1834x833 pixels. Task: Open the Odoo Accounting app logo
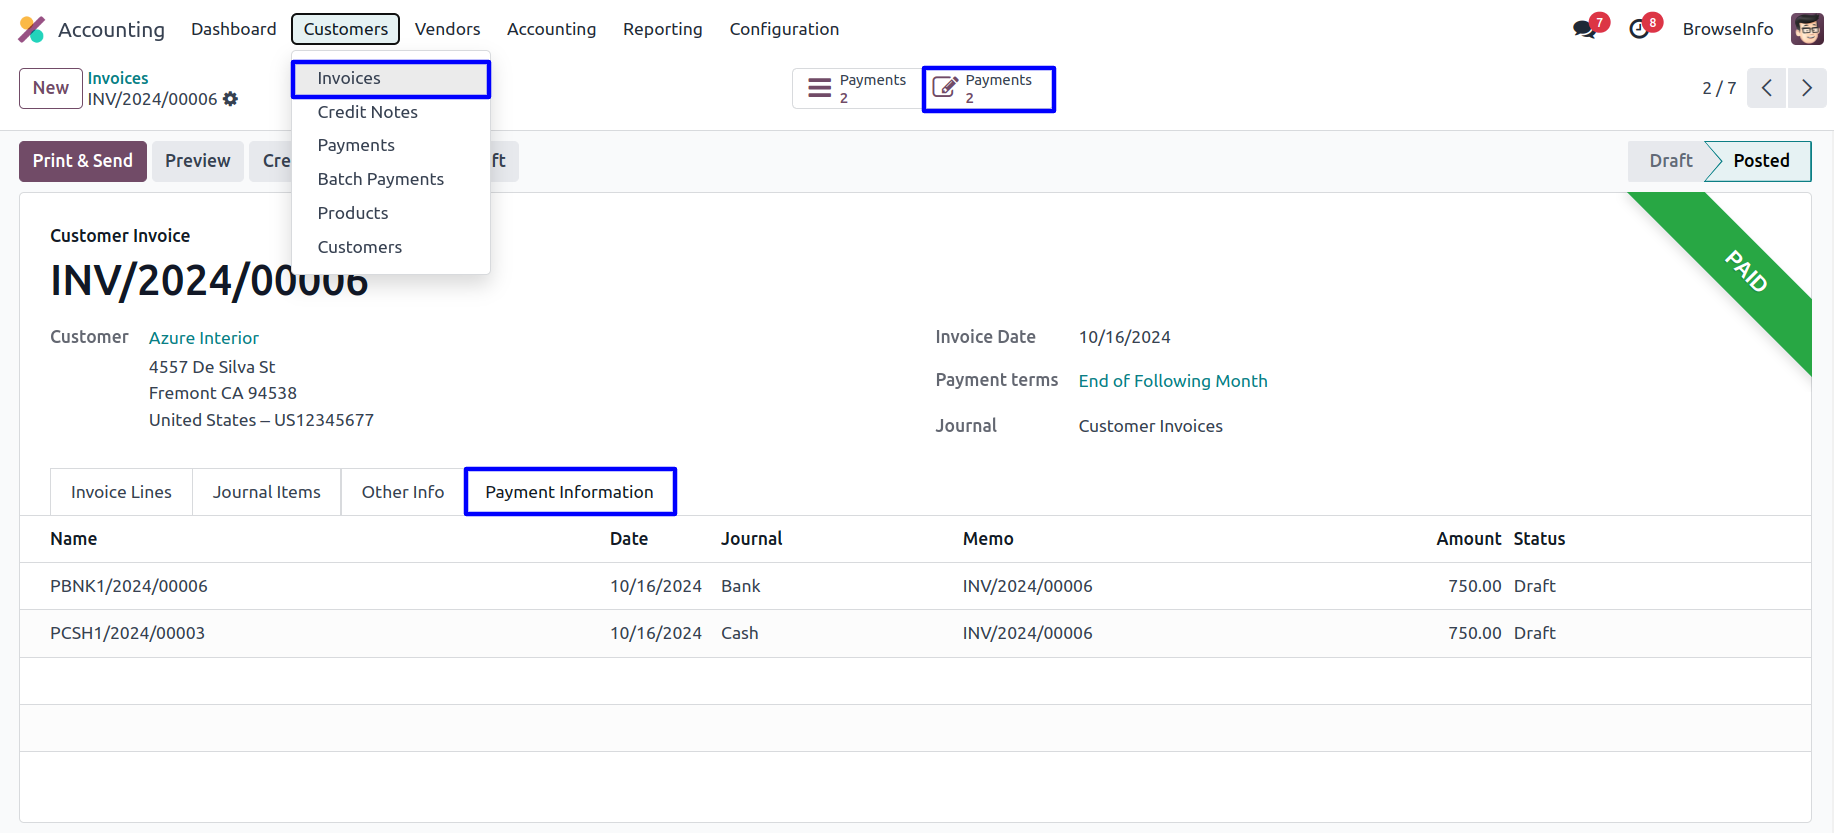click(32, 29)
